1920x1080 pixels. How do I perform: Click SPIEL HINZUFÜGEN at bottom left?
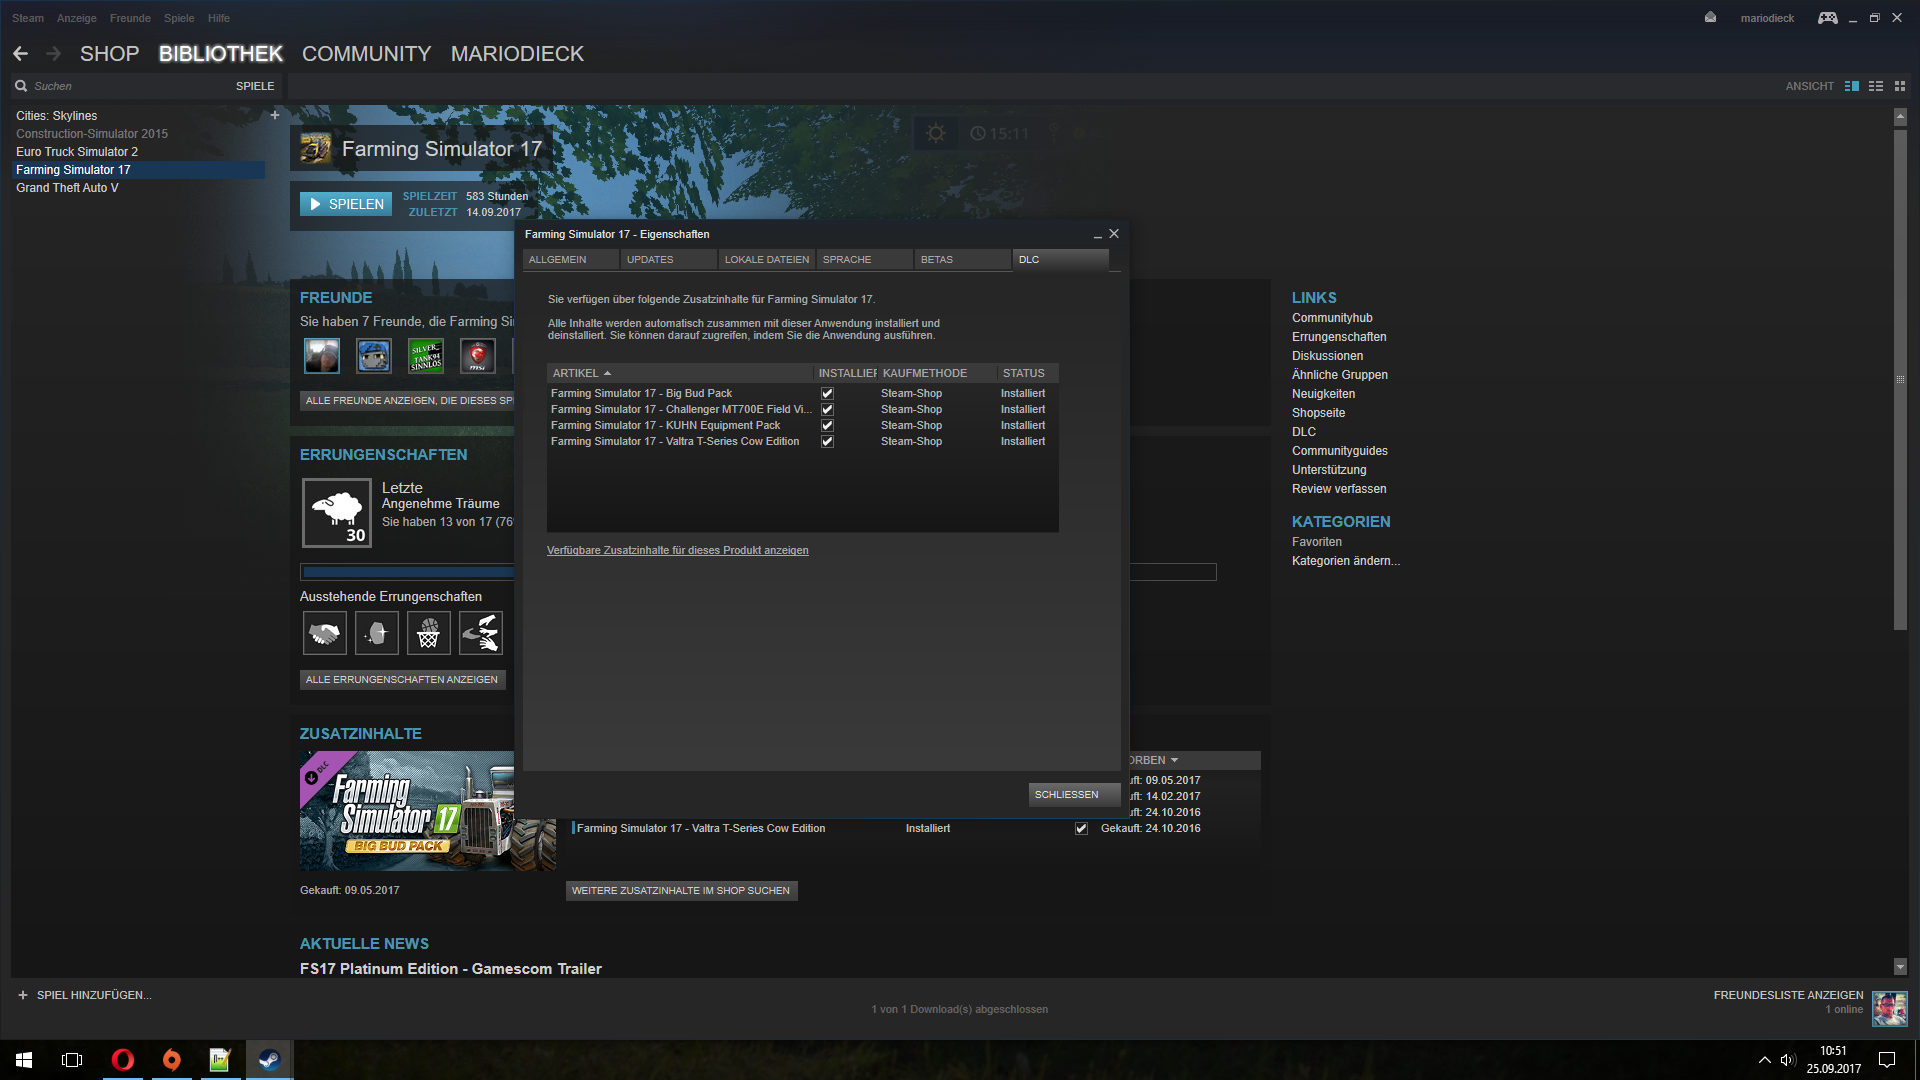tap(85, 996)
